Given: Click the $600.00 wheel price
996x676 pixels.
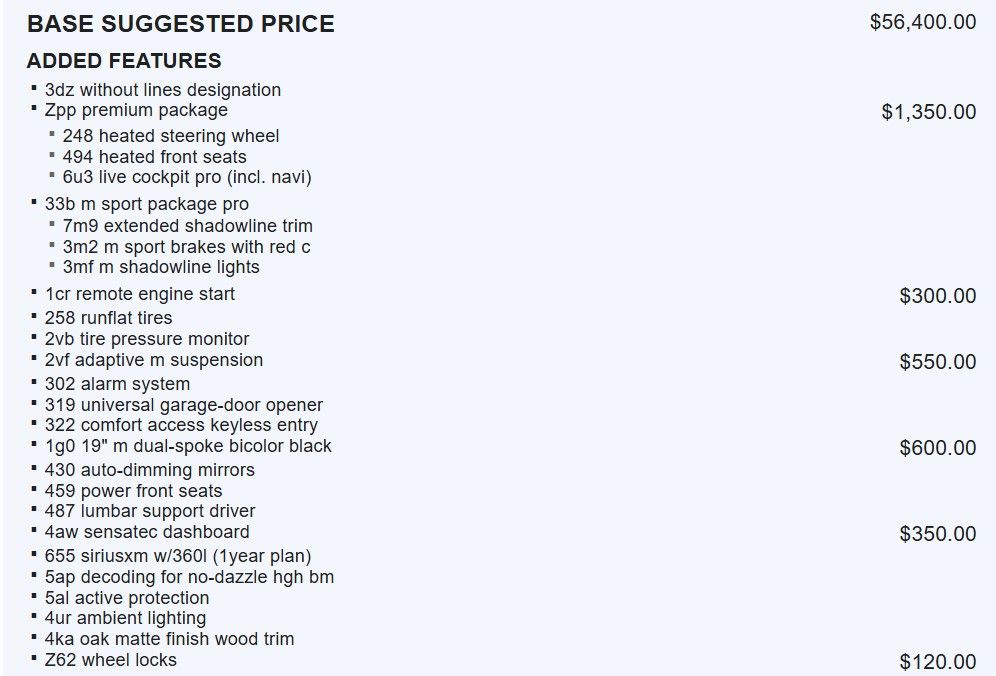Looking at the screenshot, I should click(937, 448).
